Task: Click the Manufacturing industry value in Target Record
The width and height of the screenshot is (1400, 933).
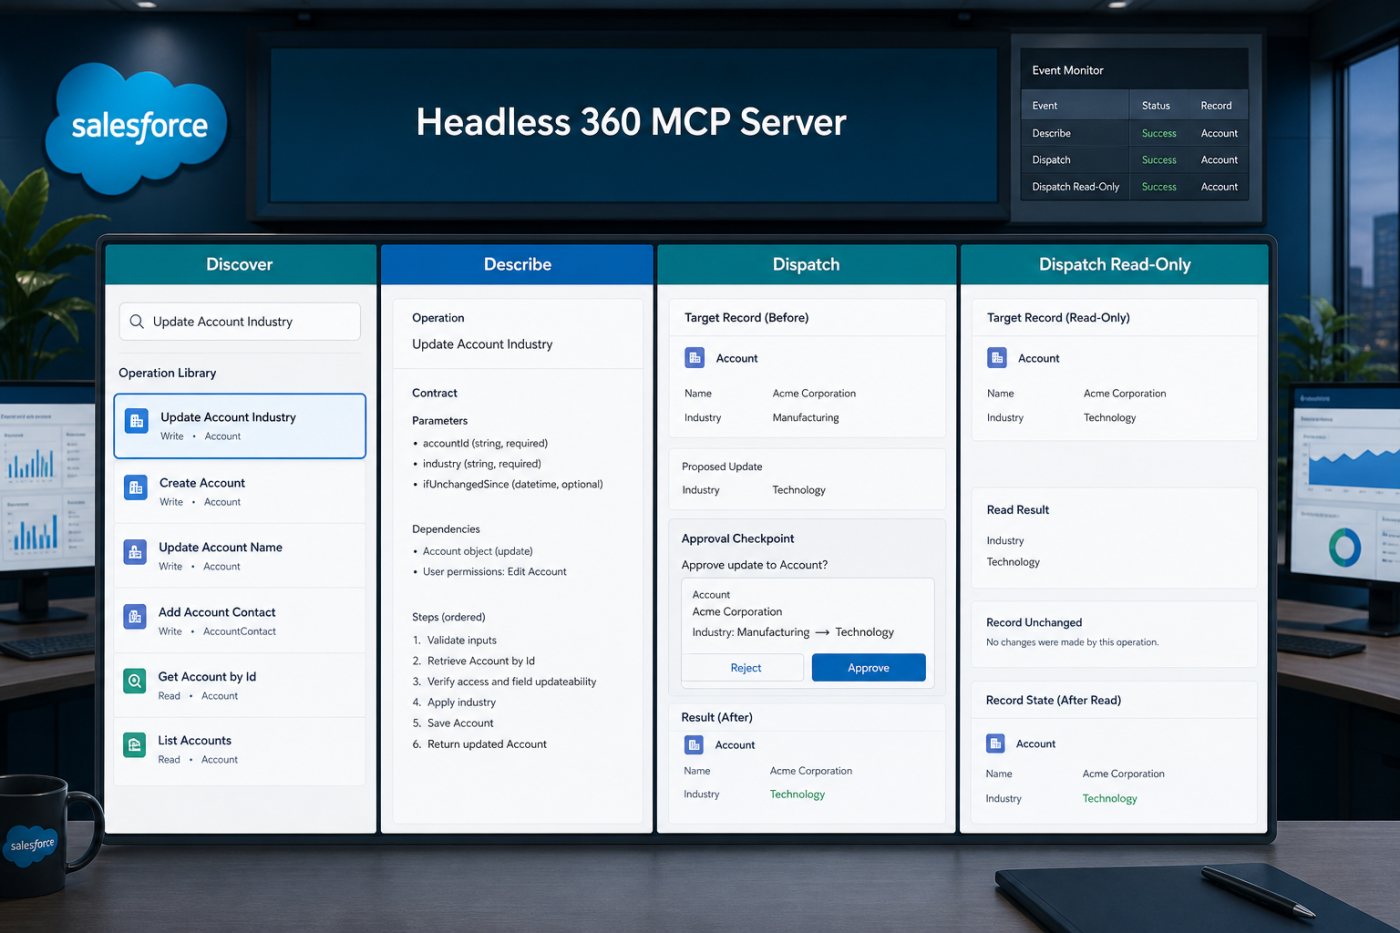Action: point(806,418)
